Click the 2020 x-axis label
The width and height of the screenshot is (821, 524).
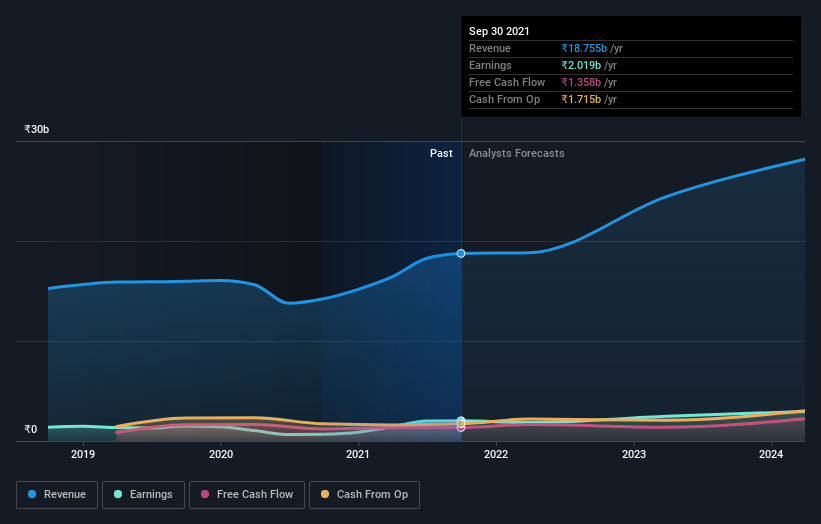click(x=221, y=454)
